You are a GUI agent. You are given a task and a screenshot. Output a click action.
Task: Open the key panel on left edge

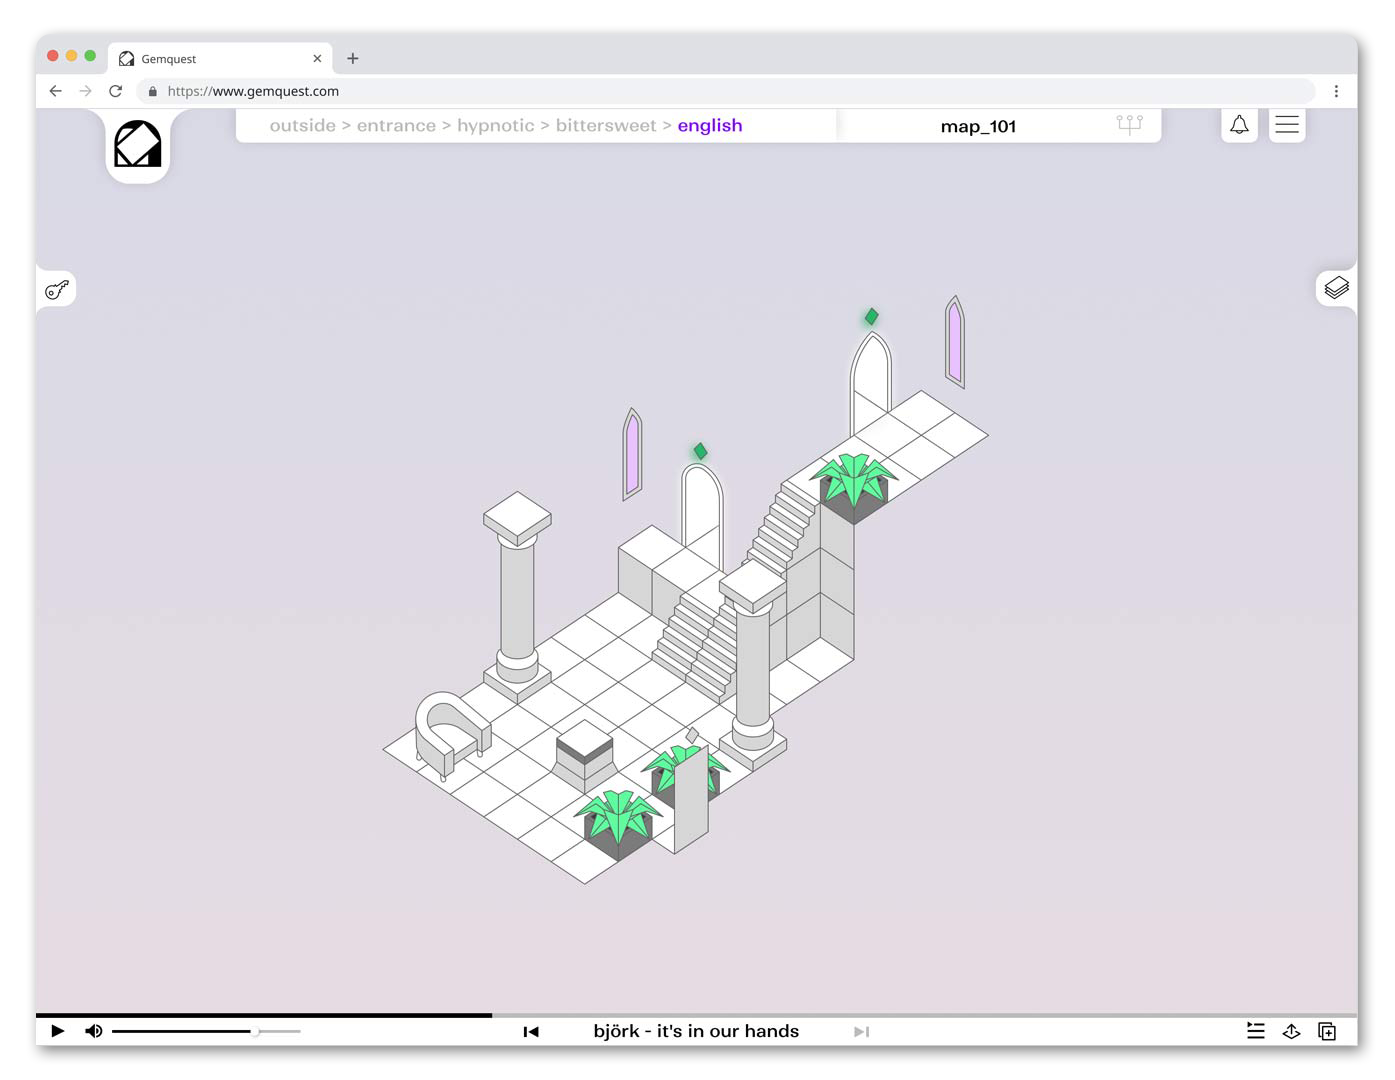point(57,290)
